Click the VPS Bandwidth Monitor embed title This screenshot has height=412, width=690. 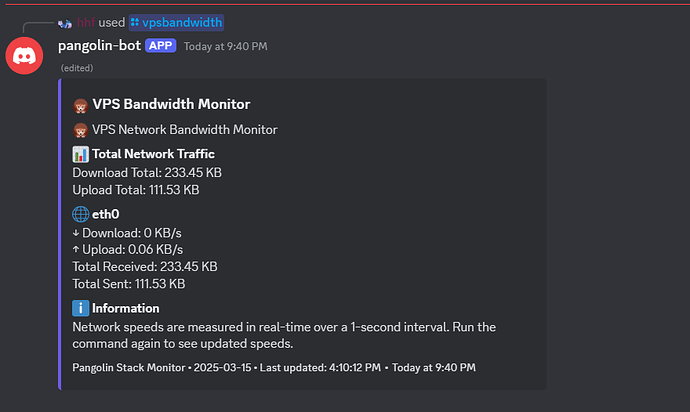pyautogui.click(x=171, y=104)
